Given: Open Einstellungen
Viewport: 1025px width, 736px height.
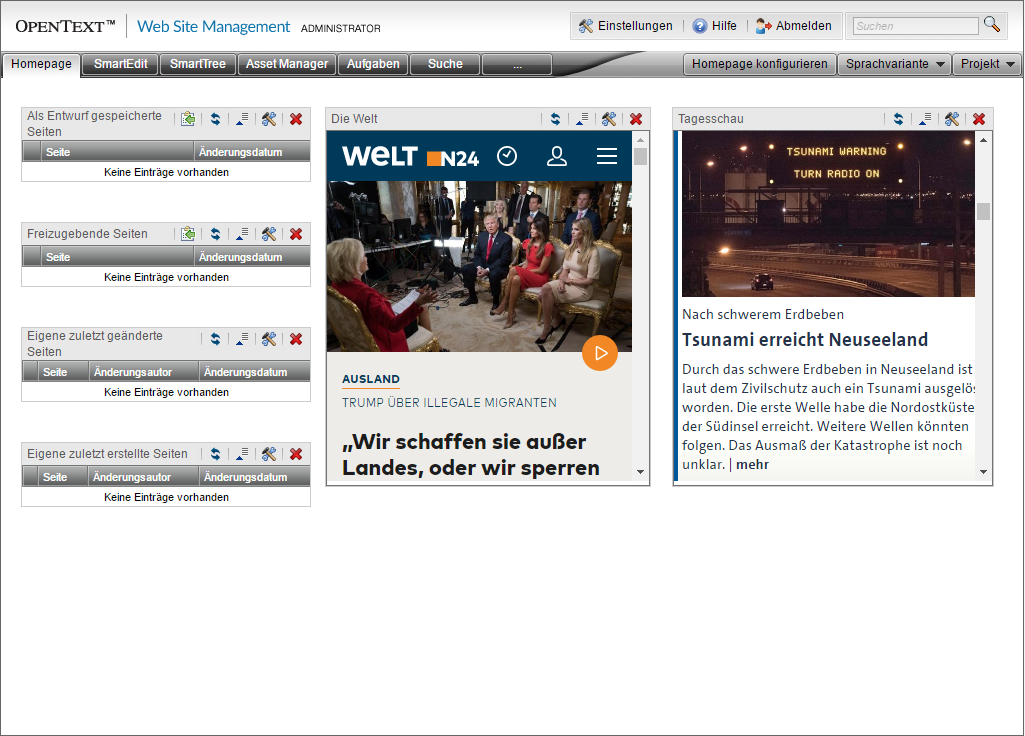Looking at the screenshot, I should 626,26.
